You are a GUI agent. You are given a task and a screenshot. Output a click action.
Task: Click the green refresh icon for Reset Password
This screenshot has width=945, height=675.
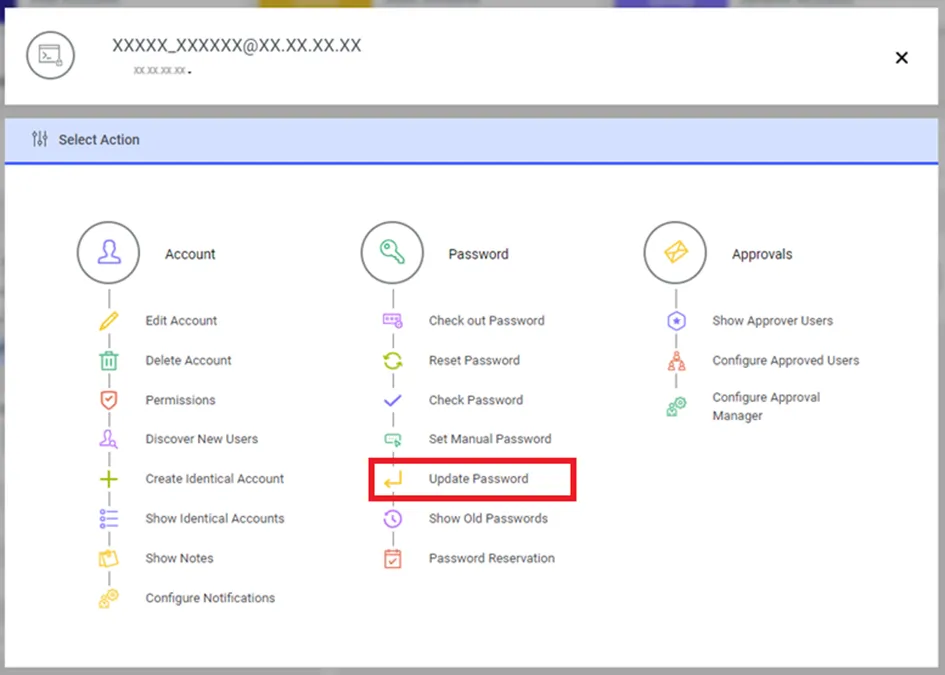(392, 360)
